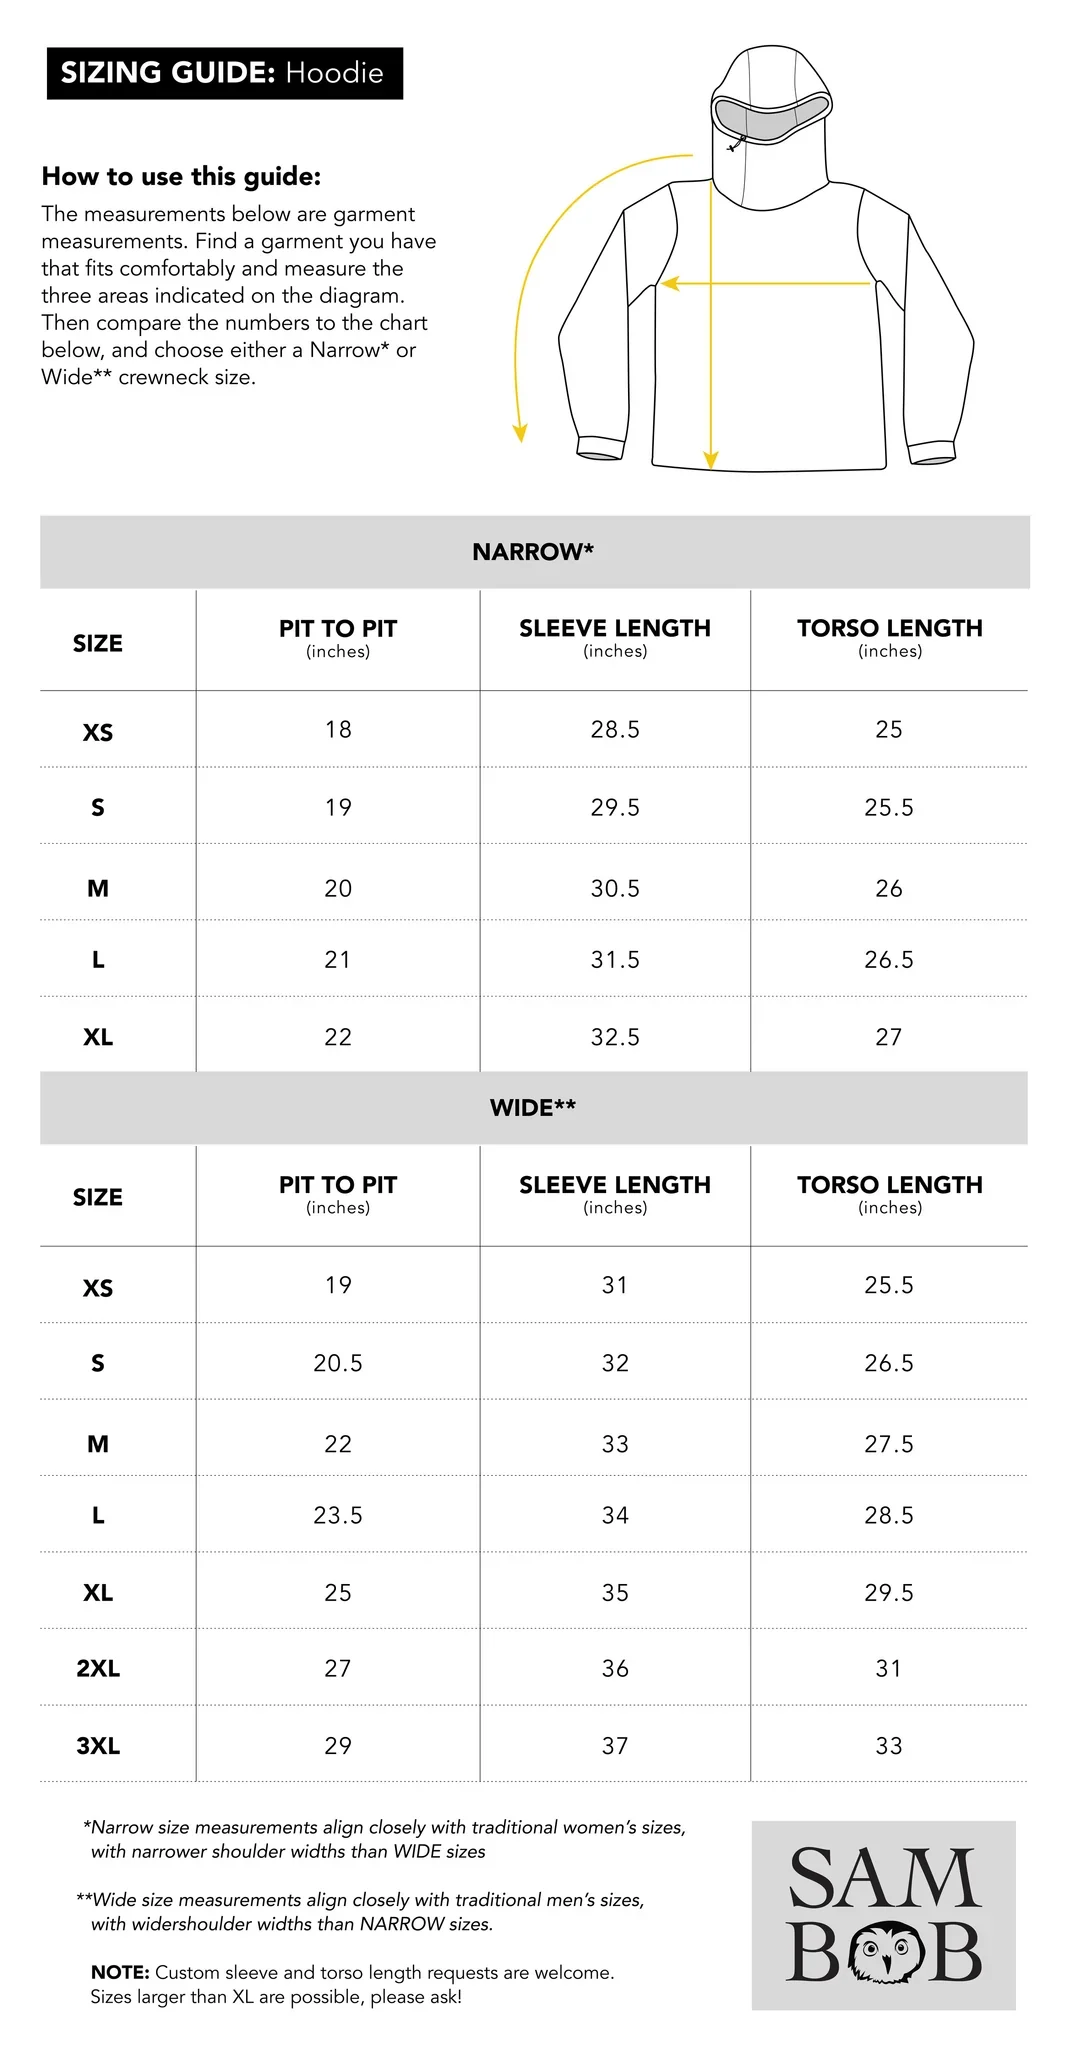Viewport: 1073px width, 2048px height.
Task: Click the NOTE about custom sleeve requests
Action: tap(352, 1984)
